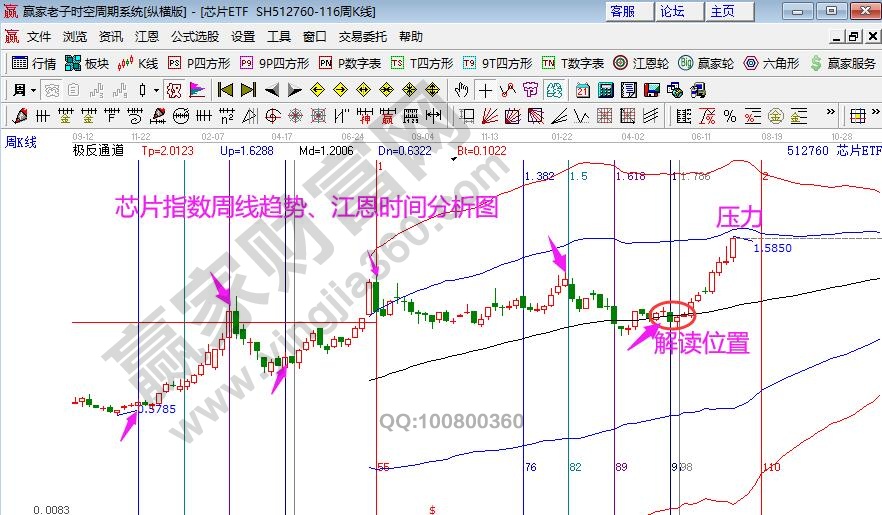Image resolution: width=882 pixels, height=515 pixels.
Task: Toggle the crosshair cursor button
Action: [x=485, y=90]
